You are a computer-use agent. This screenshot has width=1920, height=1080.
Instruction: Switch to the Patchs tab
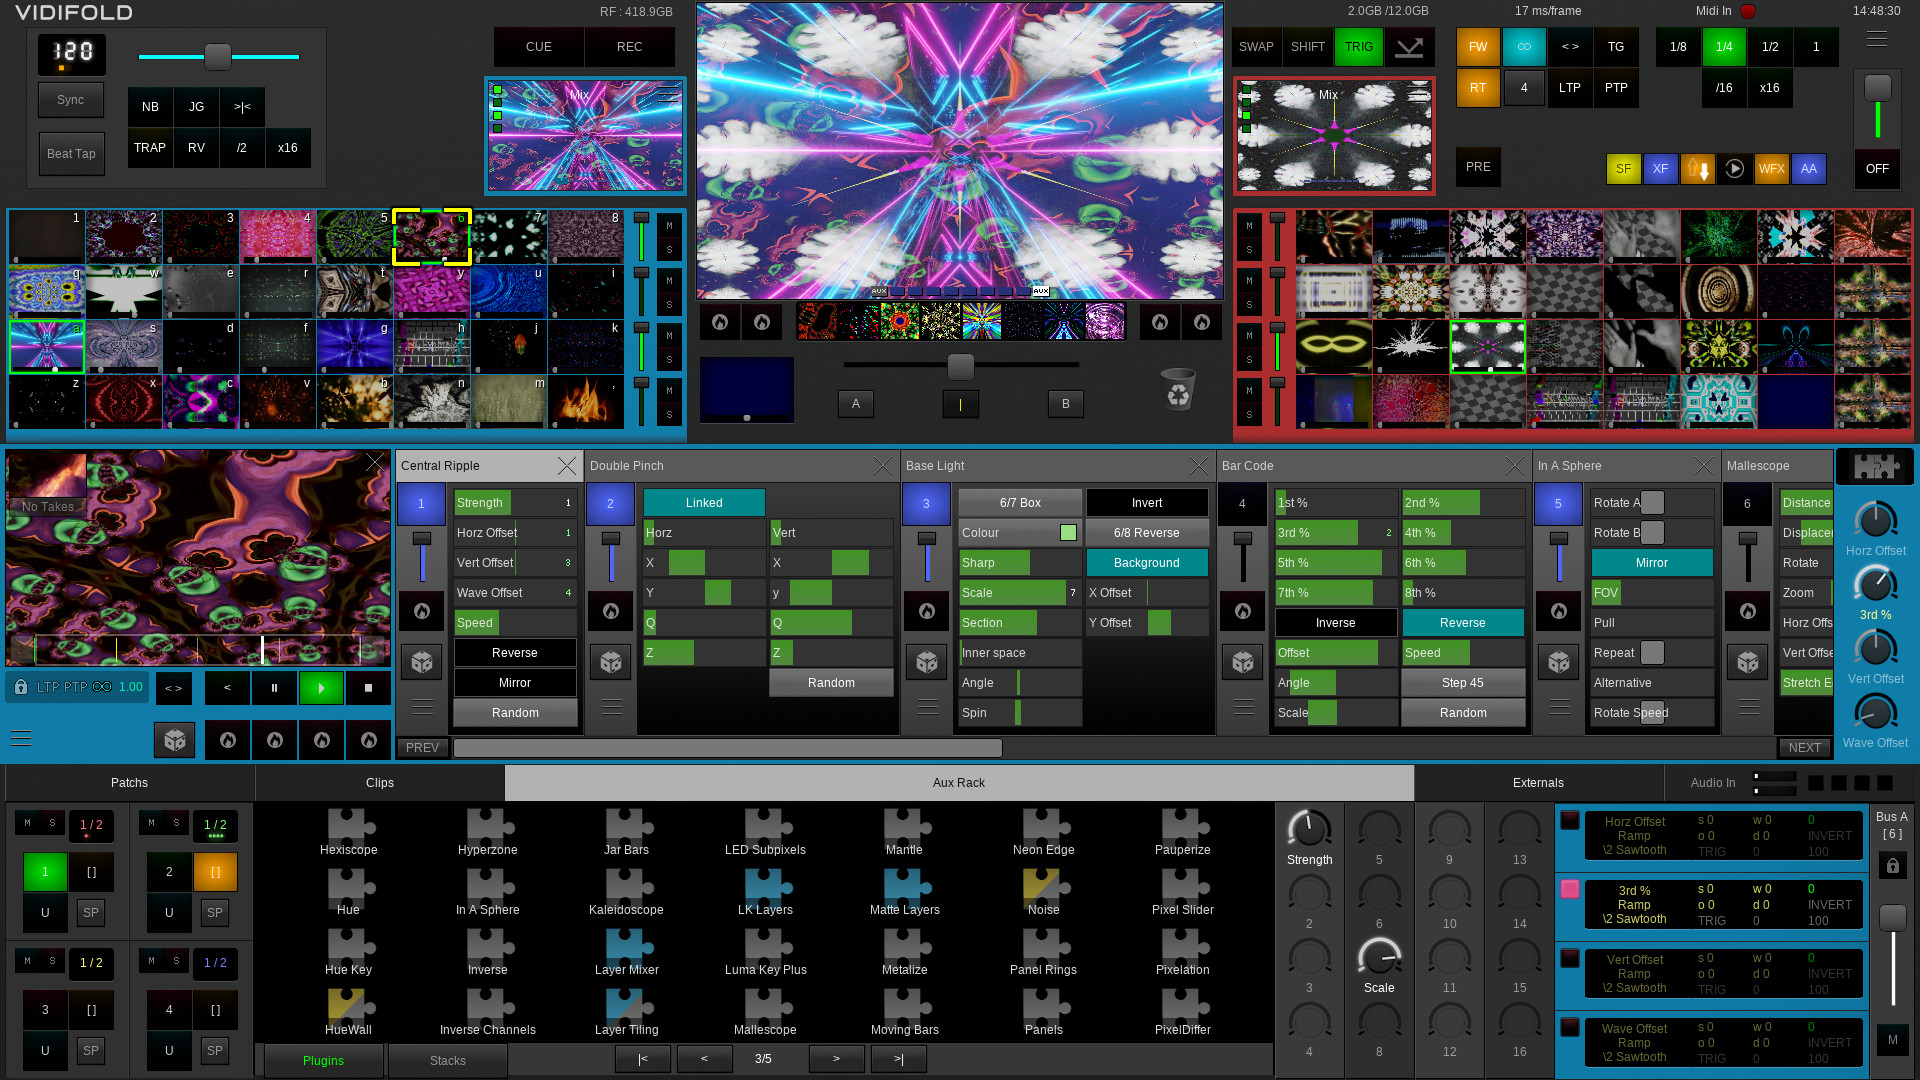tap(129, 783)
